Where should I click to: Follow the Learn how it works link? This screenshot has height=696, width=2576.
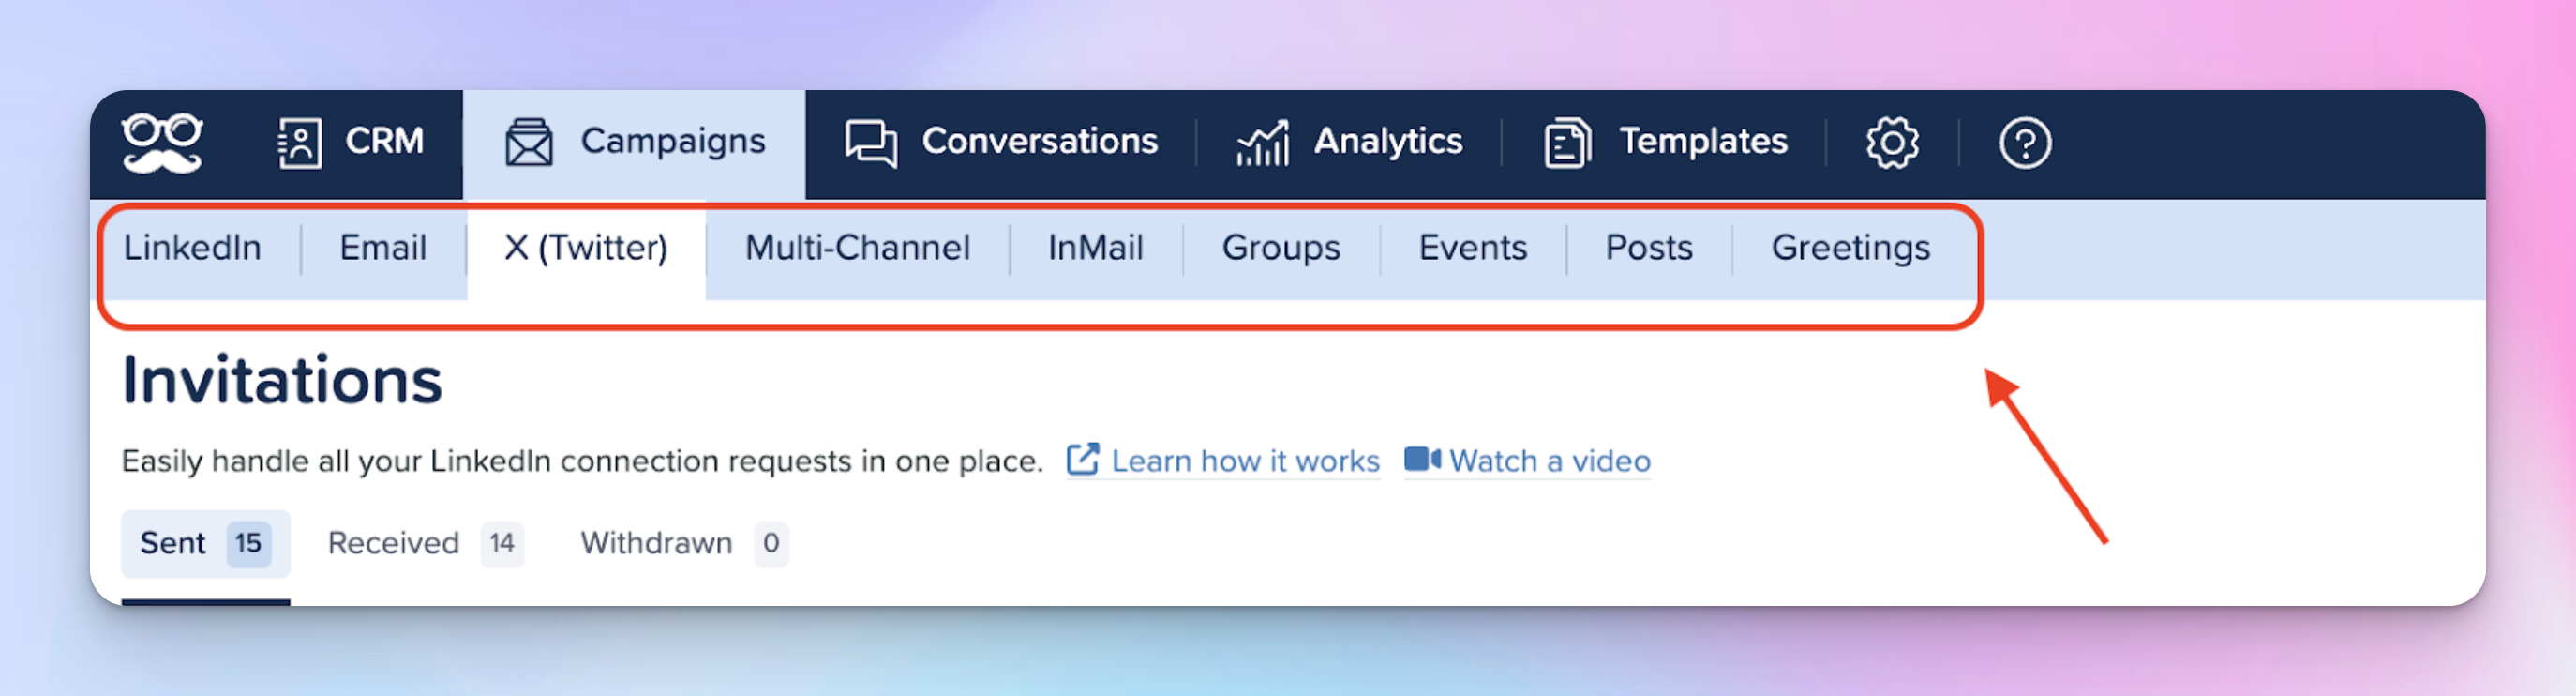point(1245,461)
